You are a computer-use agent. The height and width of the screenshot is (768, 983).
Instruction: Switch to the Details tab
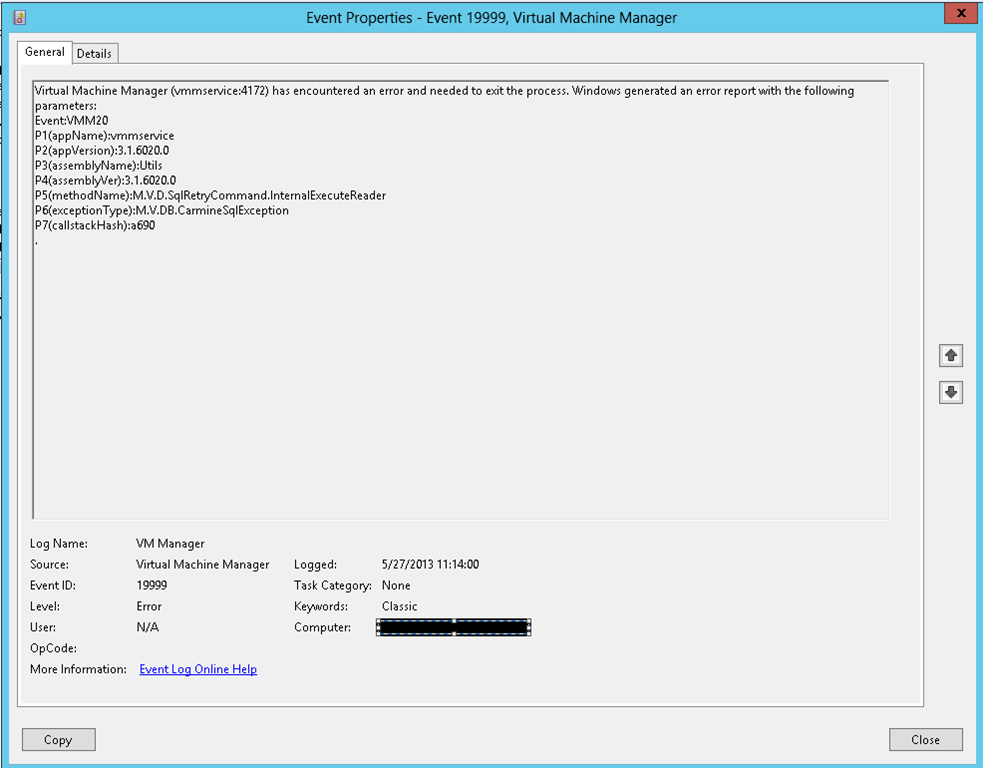click(x=94, y=53)
